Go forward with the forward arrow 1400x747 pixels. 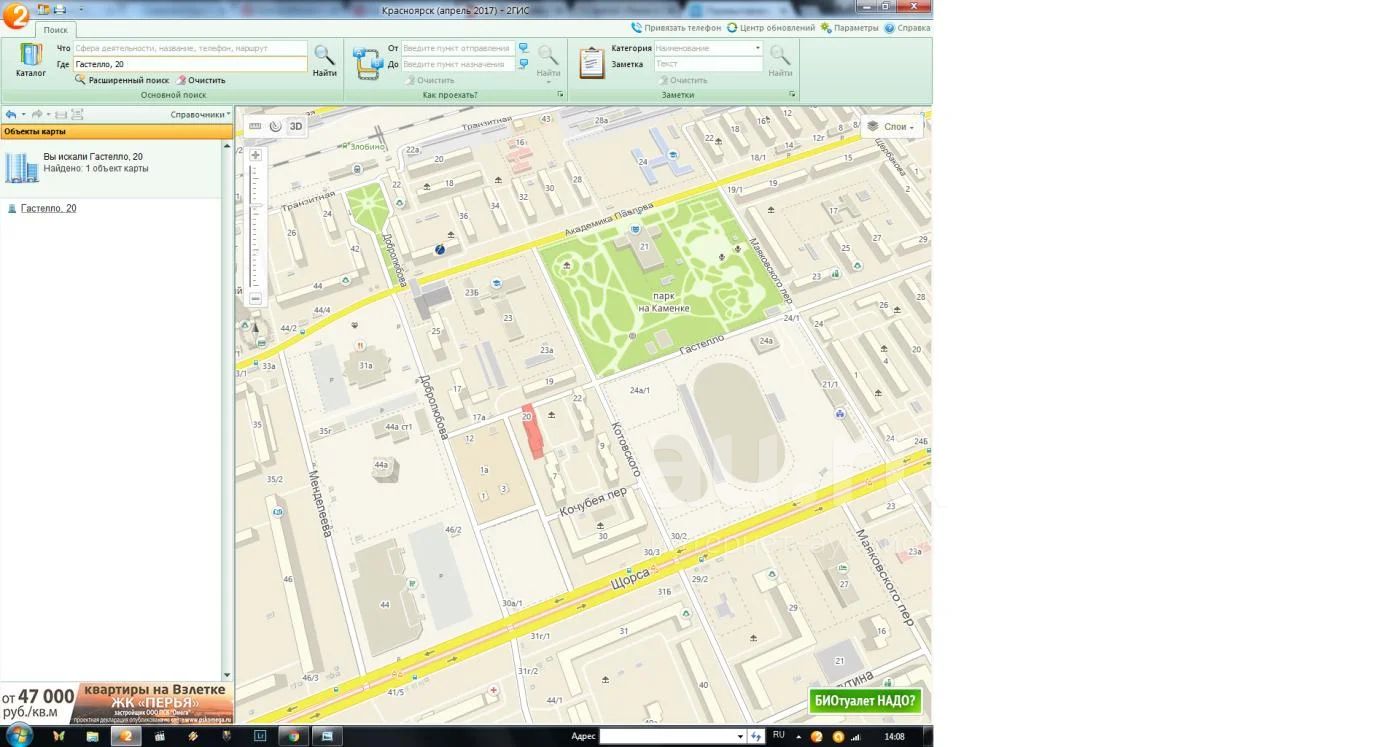point(37,114)
